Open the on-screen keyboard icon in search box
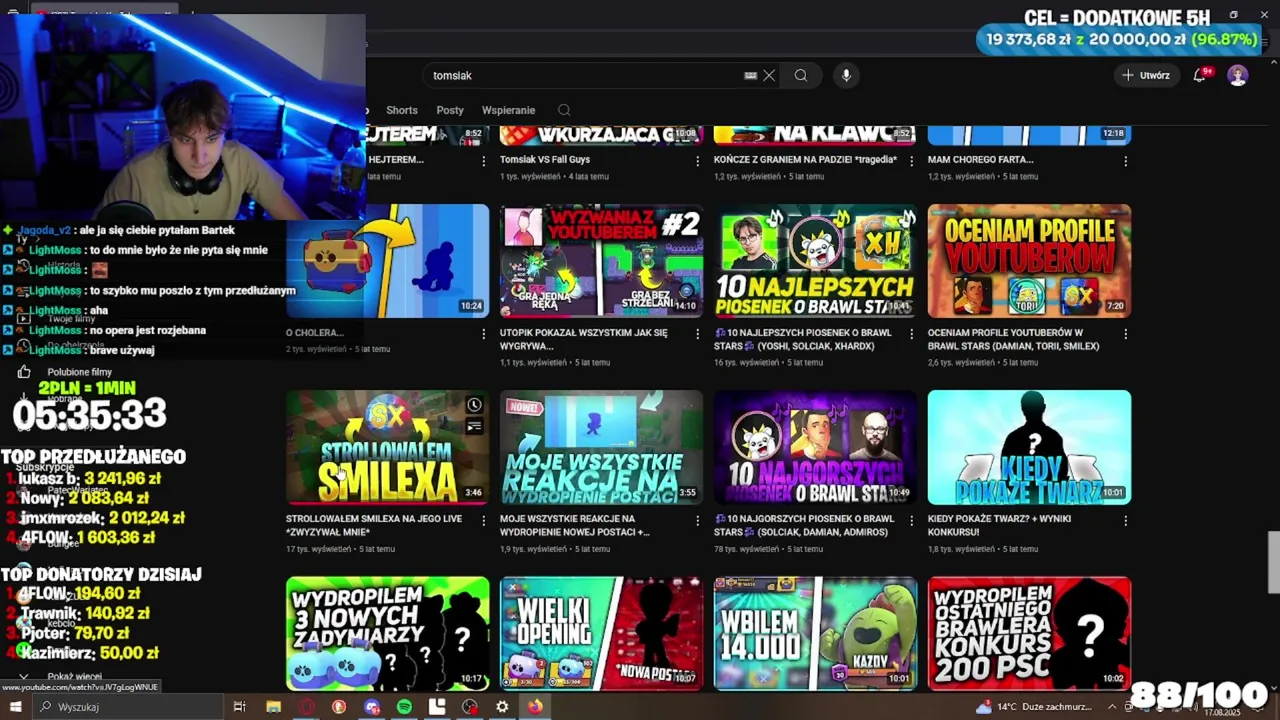The height and width of the screenshot is (720, 1280). pos(750,75)
